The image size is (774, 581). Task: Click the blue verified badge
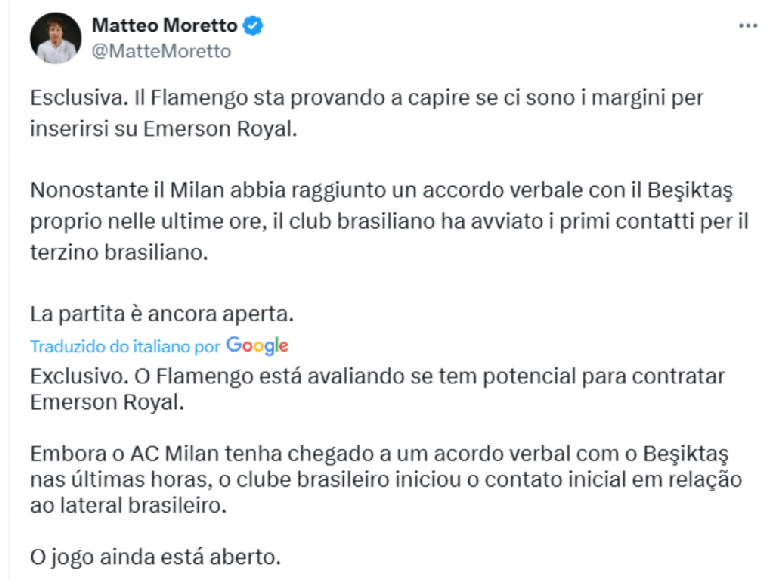tap(254, 26)
